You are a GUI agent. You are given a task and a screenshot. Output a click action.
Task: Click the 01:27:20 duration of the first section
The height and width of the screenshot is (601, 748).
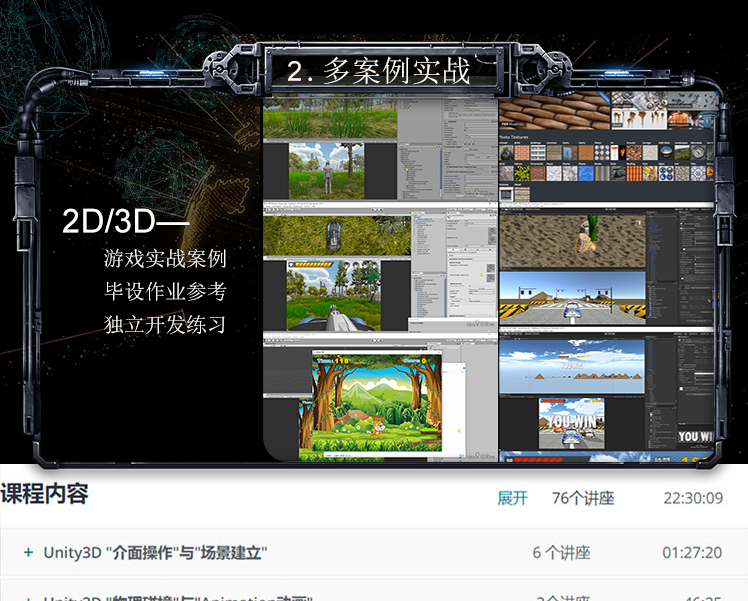click(692, 553)
